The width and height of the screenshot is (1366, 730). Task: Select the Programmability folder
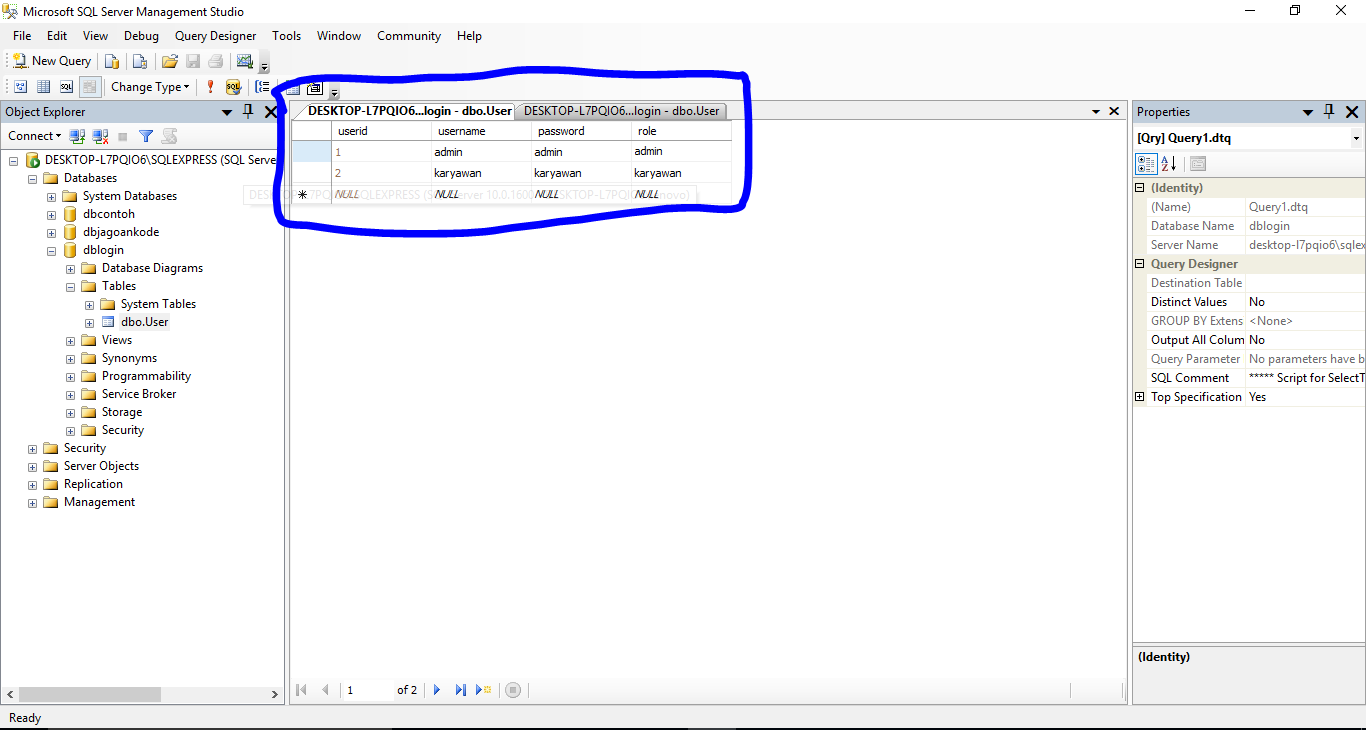click(x=146, y=376)
